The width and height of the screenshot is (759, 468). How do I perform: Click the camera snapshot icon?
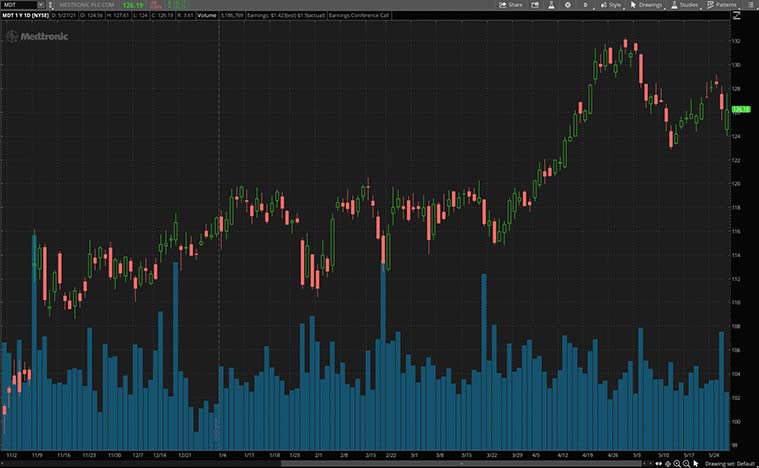click(535, 5)
